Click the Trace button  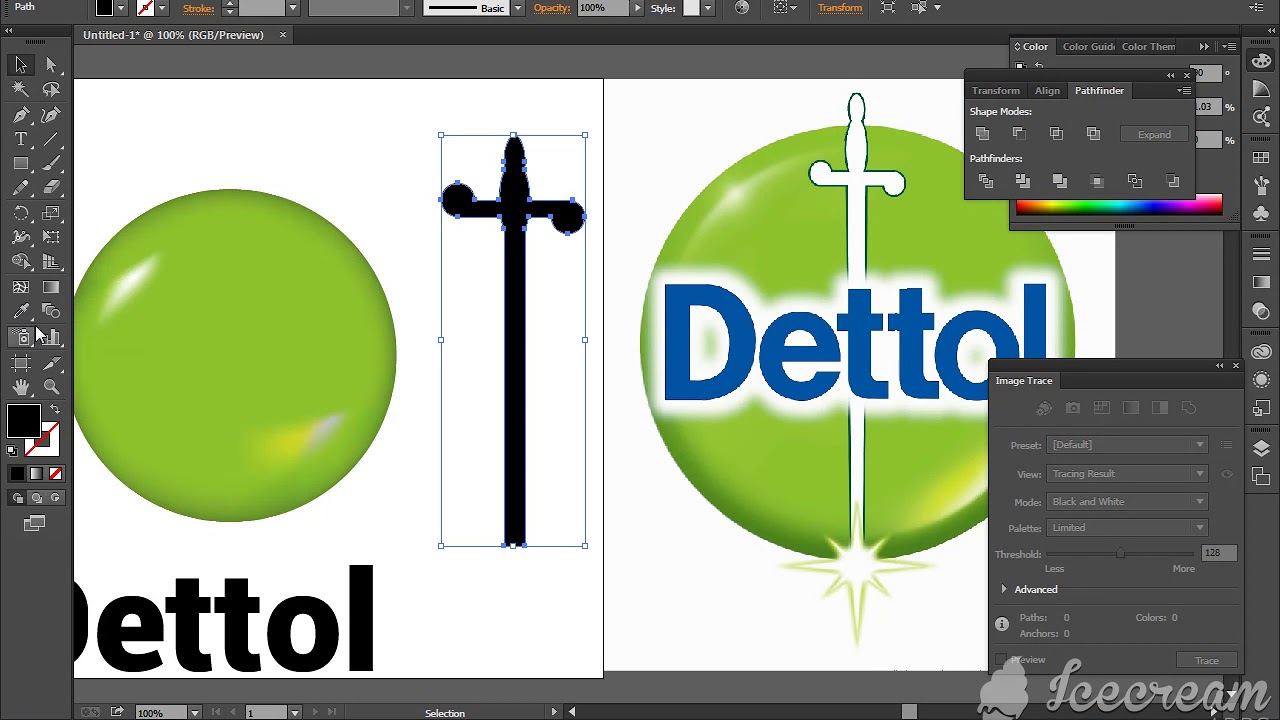click(1207, 661)
